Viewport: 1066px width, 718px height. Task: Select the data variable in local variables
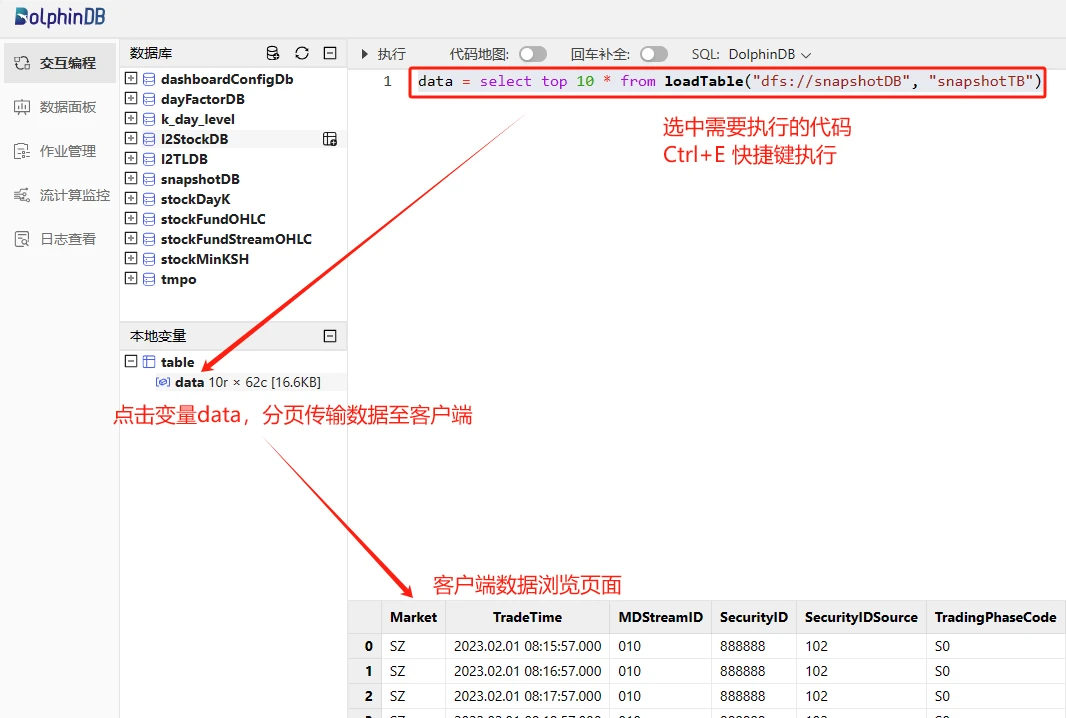tap(189, 382)
